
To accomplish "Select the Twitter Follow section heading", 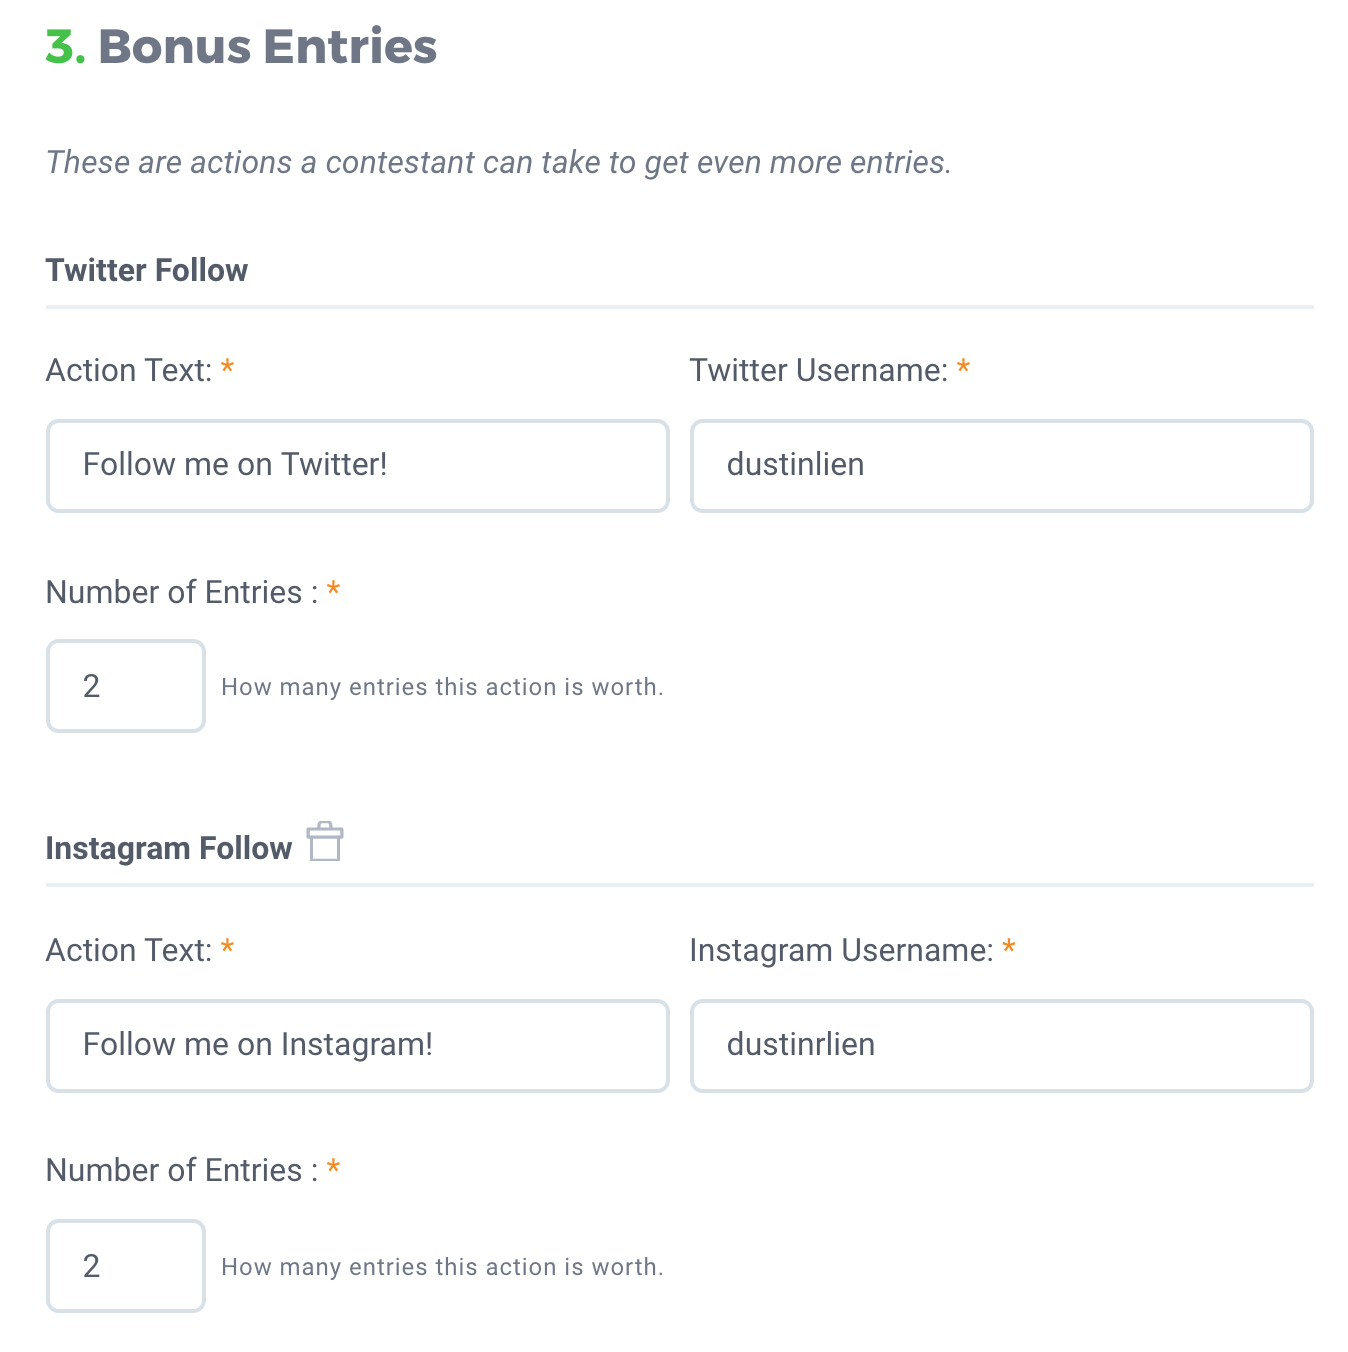I will pyautogui.click(x=147, y=270).
